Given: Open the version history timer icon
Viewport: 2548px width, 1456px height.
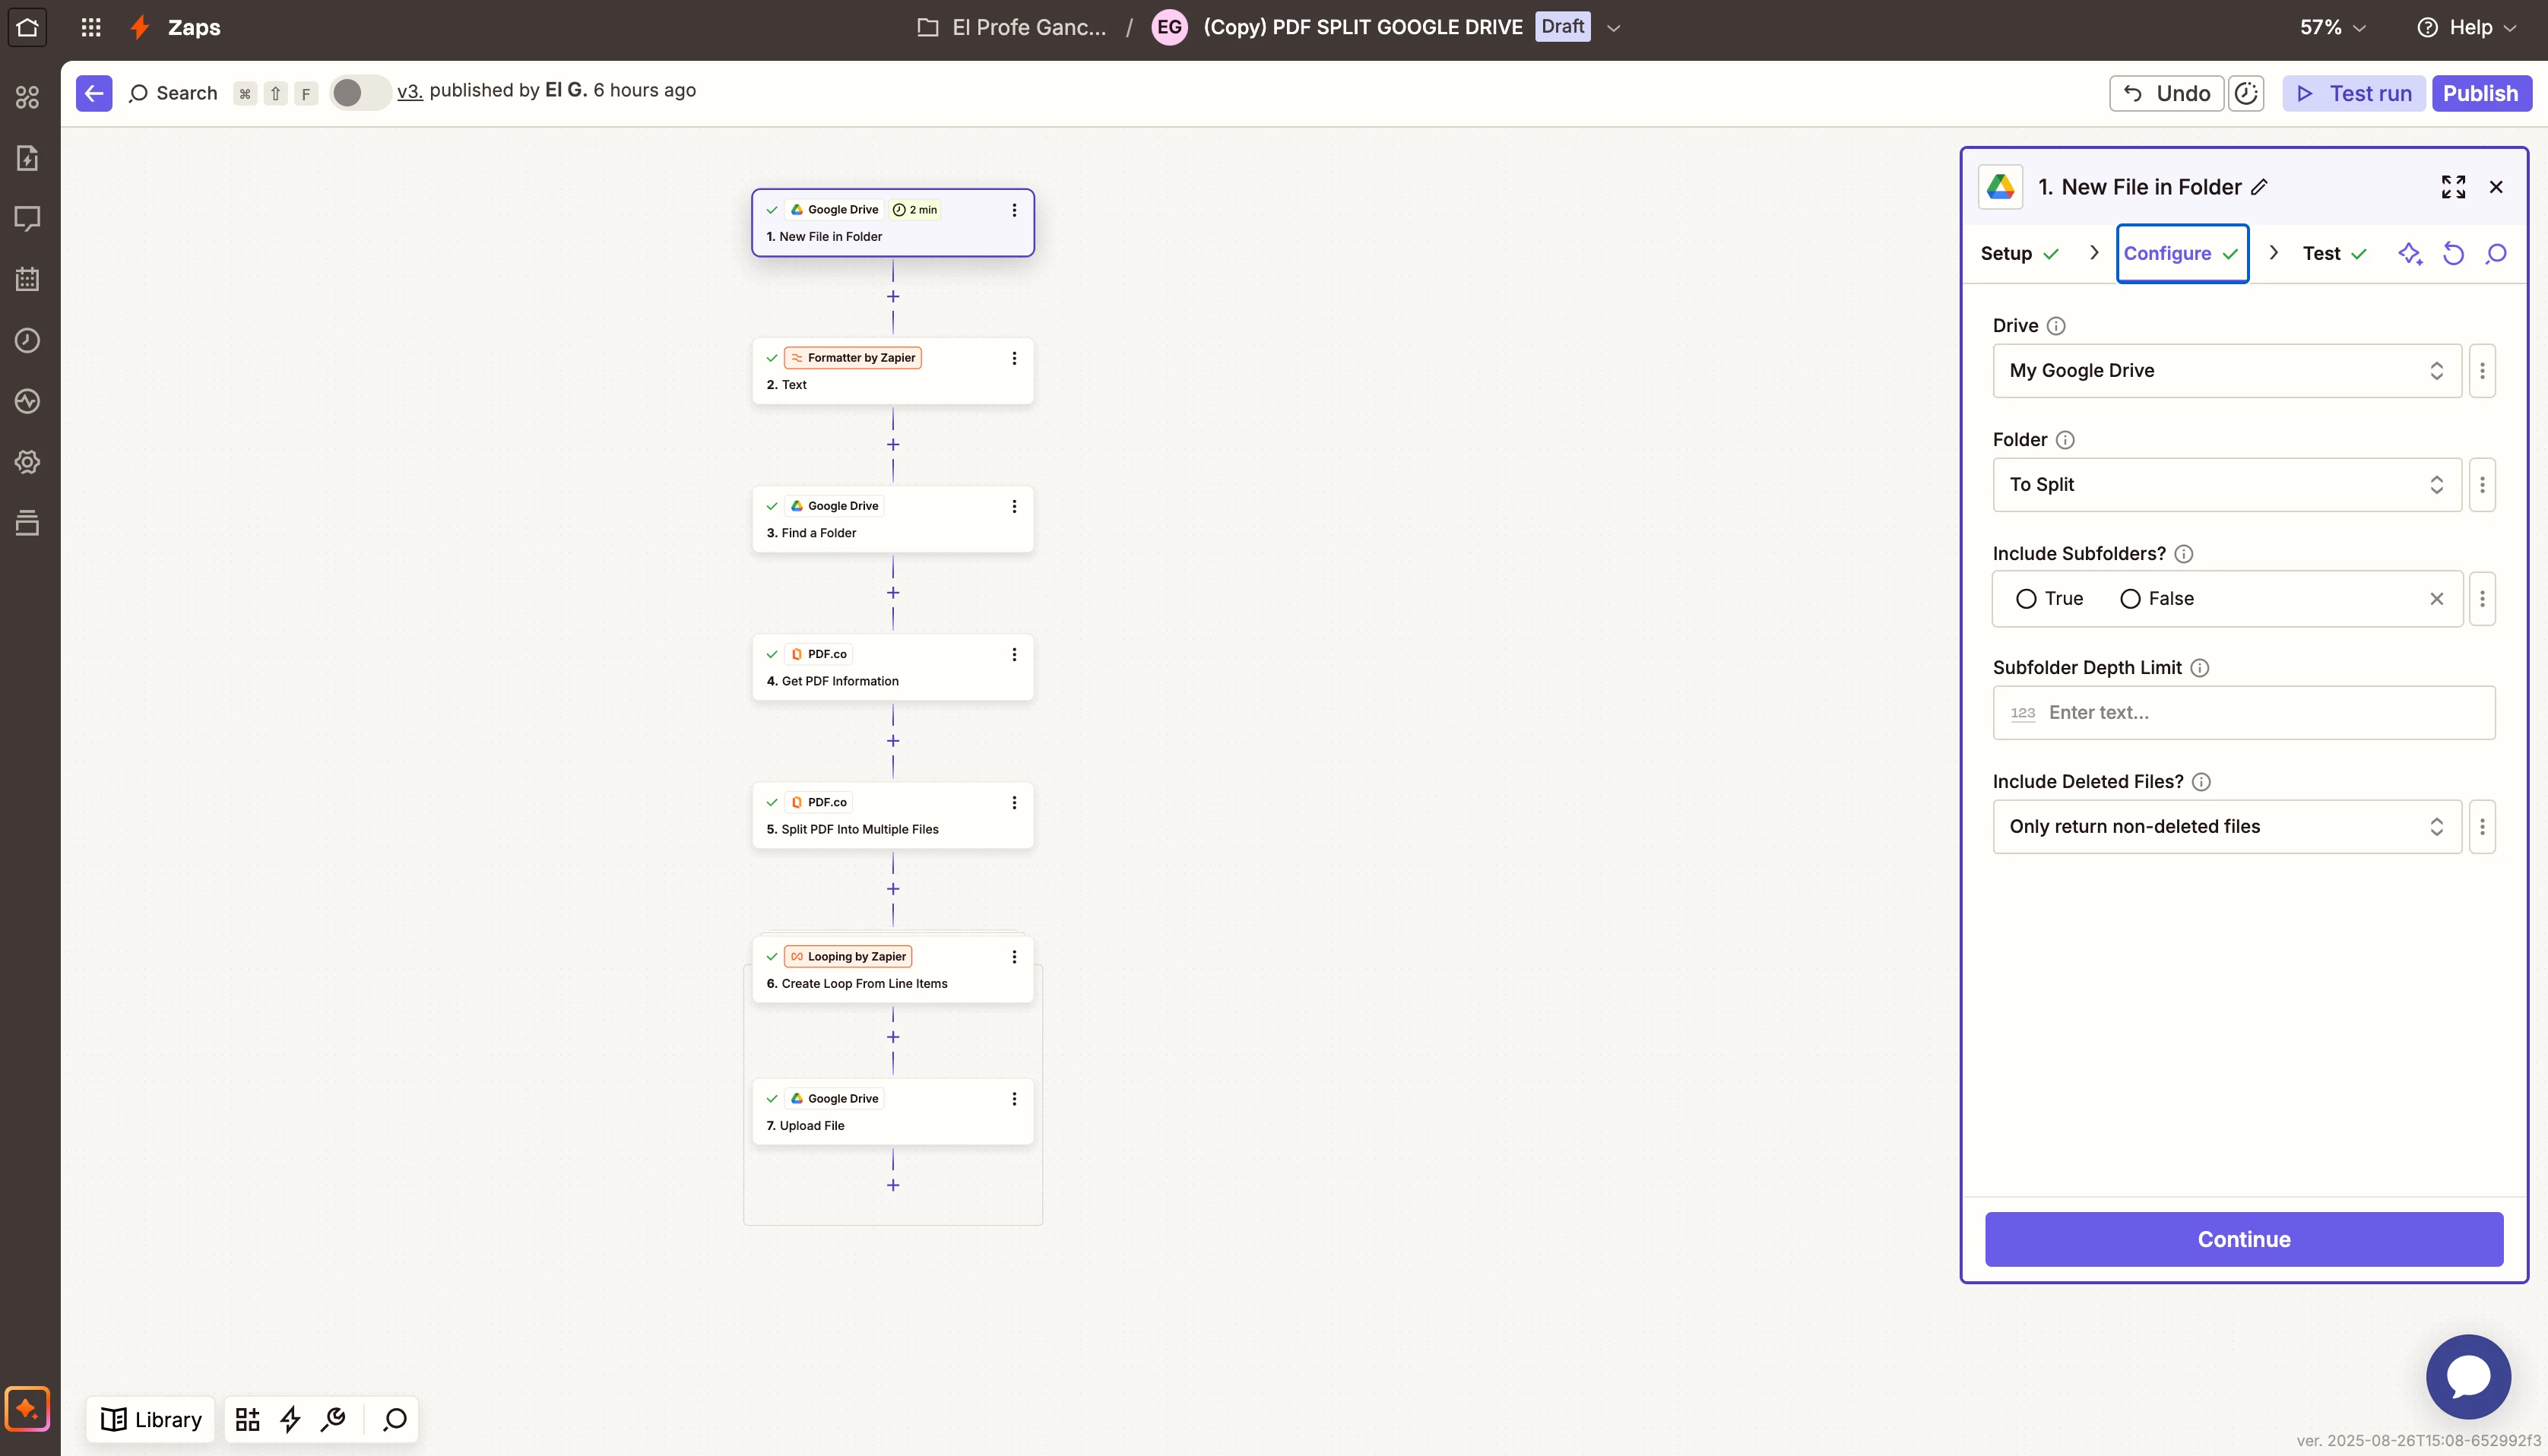Looking at the screenshot, I should (2246, 93).
